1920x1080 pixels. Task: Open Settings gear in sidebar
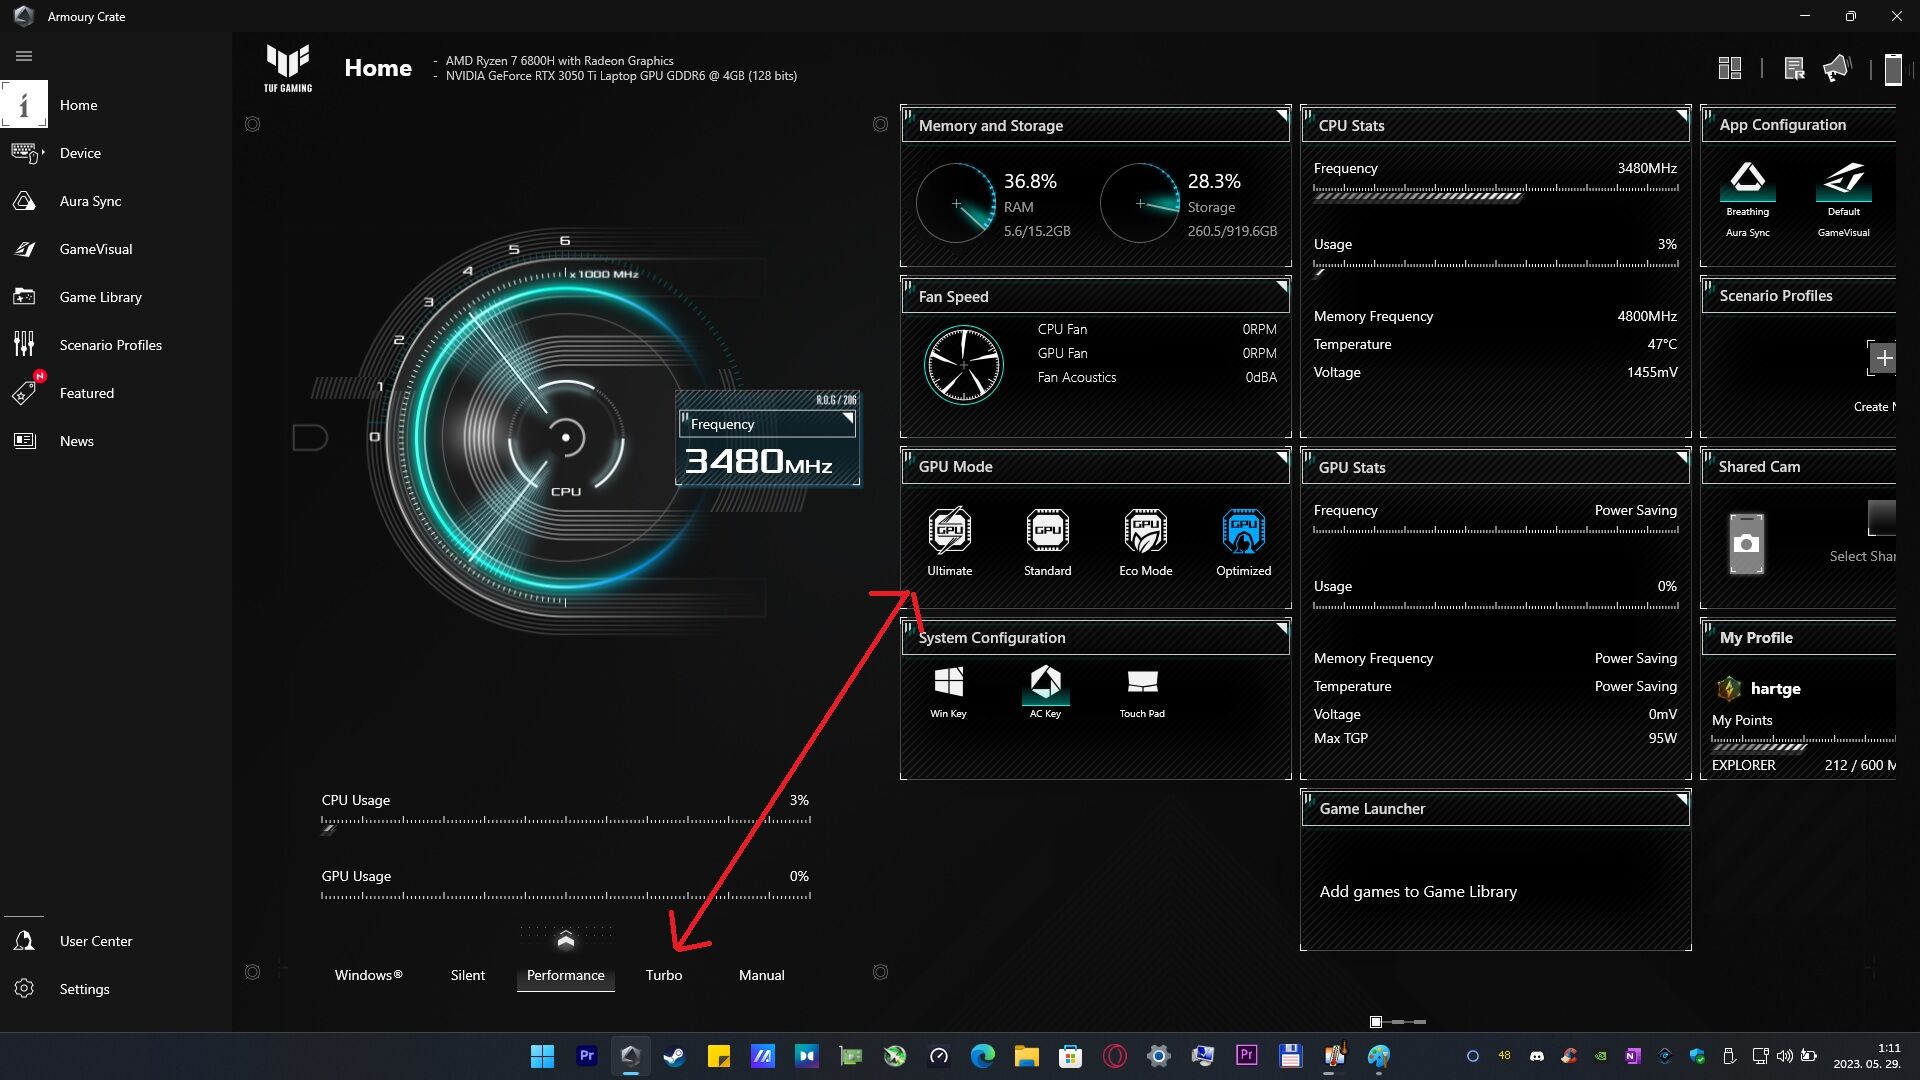(24, 989)
